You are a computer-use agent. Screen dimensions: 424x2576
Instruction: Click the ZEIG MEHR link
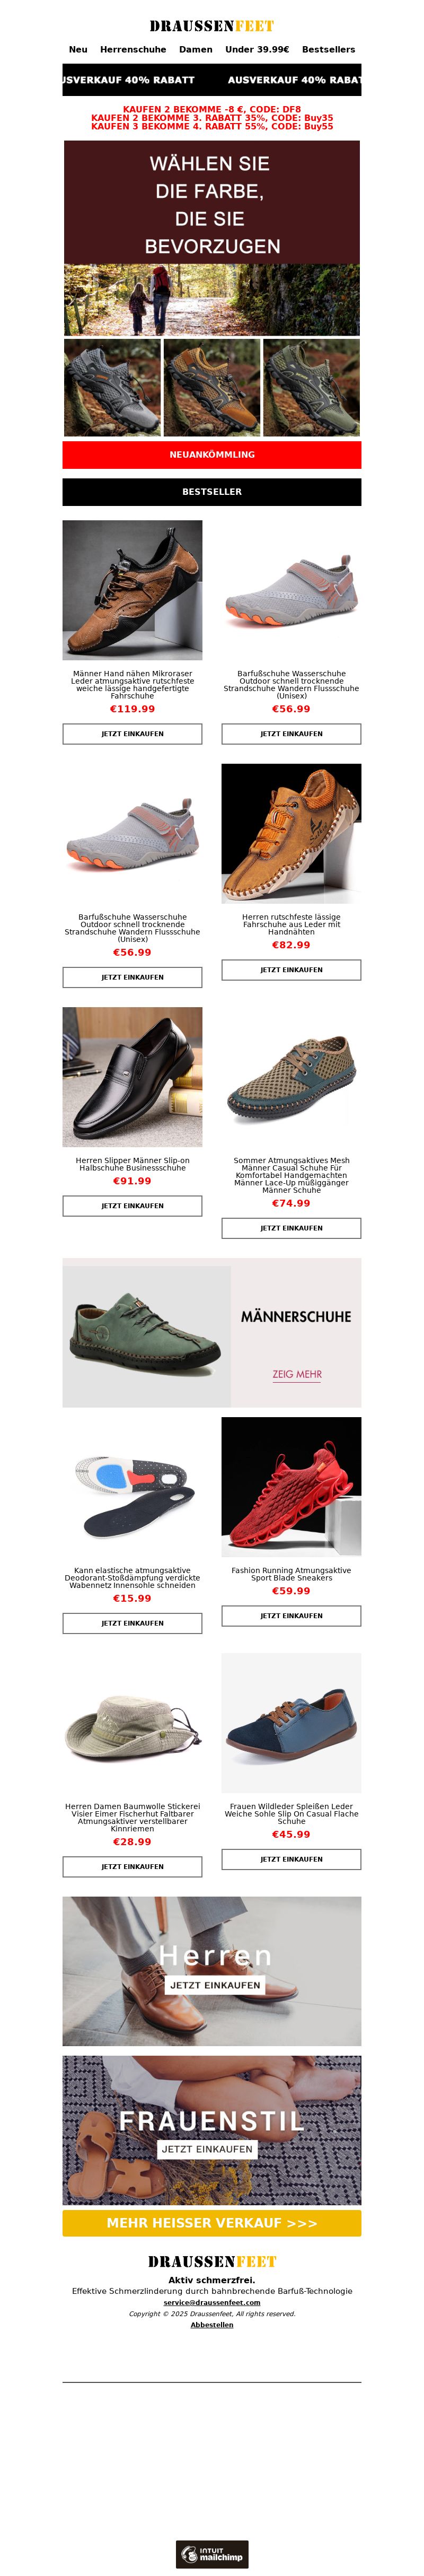297,1374
